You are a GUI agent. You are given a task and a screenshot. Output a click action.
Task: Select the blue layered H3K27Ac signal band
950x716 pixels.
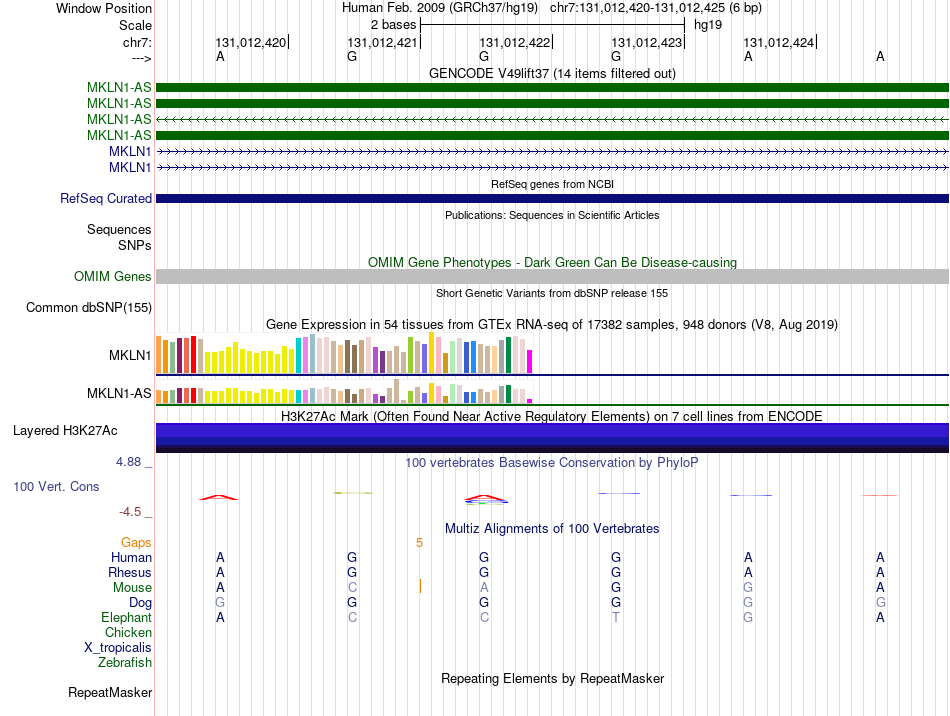(x=552, y=438)
